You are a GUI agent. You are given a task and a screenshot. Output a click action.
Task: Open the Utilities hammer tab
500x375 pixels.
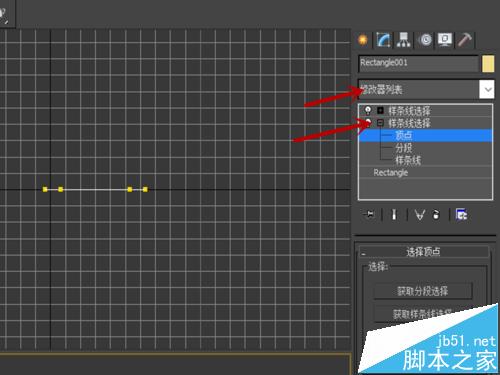pyautogui.click(x=465, y=40)
